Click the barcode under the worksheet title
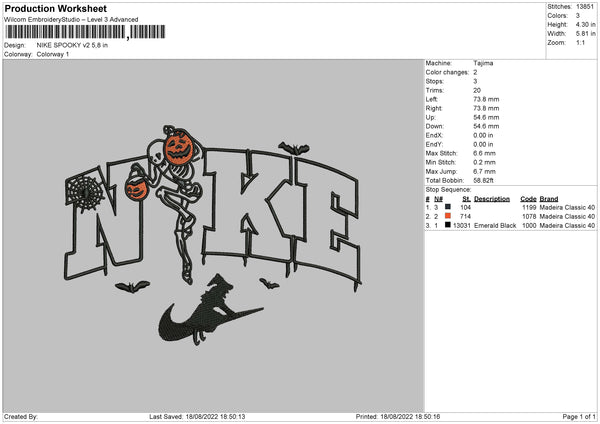Viewport: 600px width, 424px height. click(85, 32)
